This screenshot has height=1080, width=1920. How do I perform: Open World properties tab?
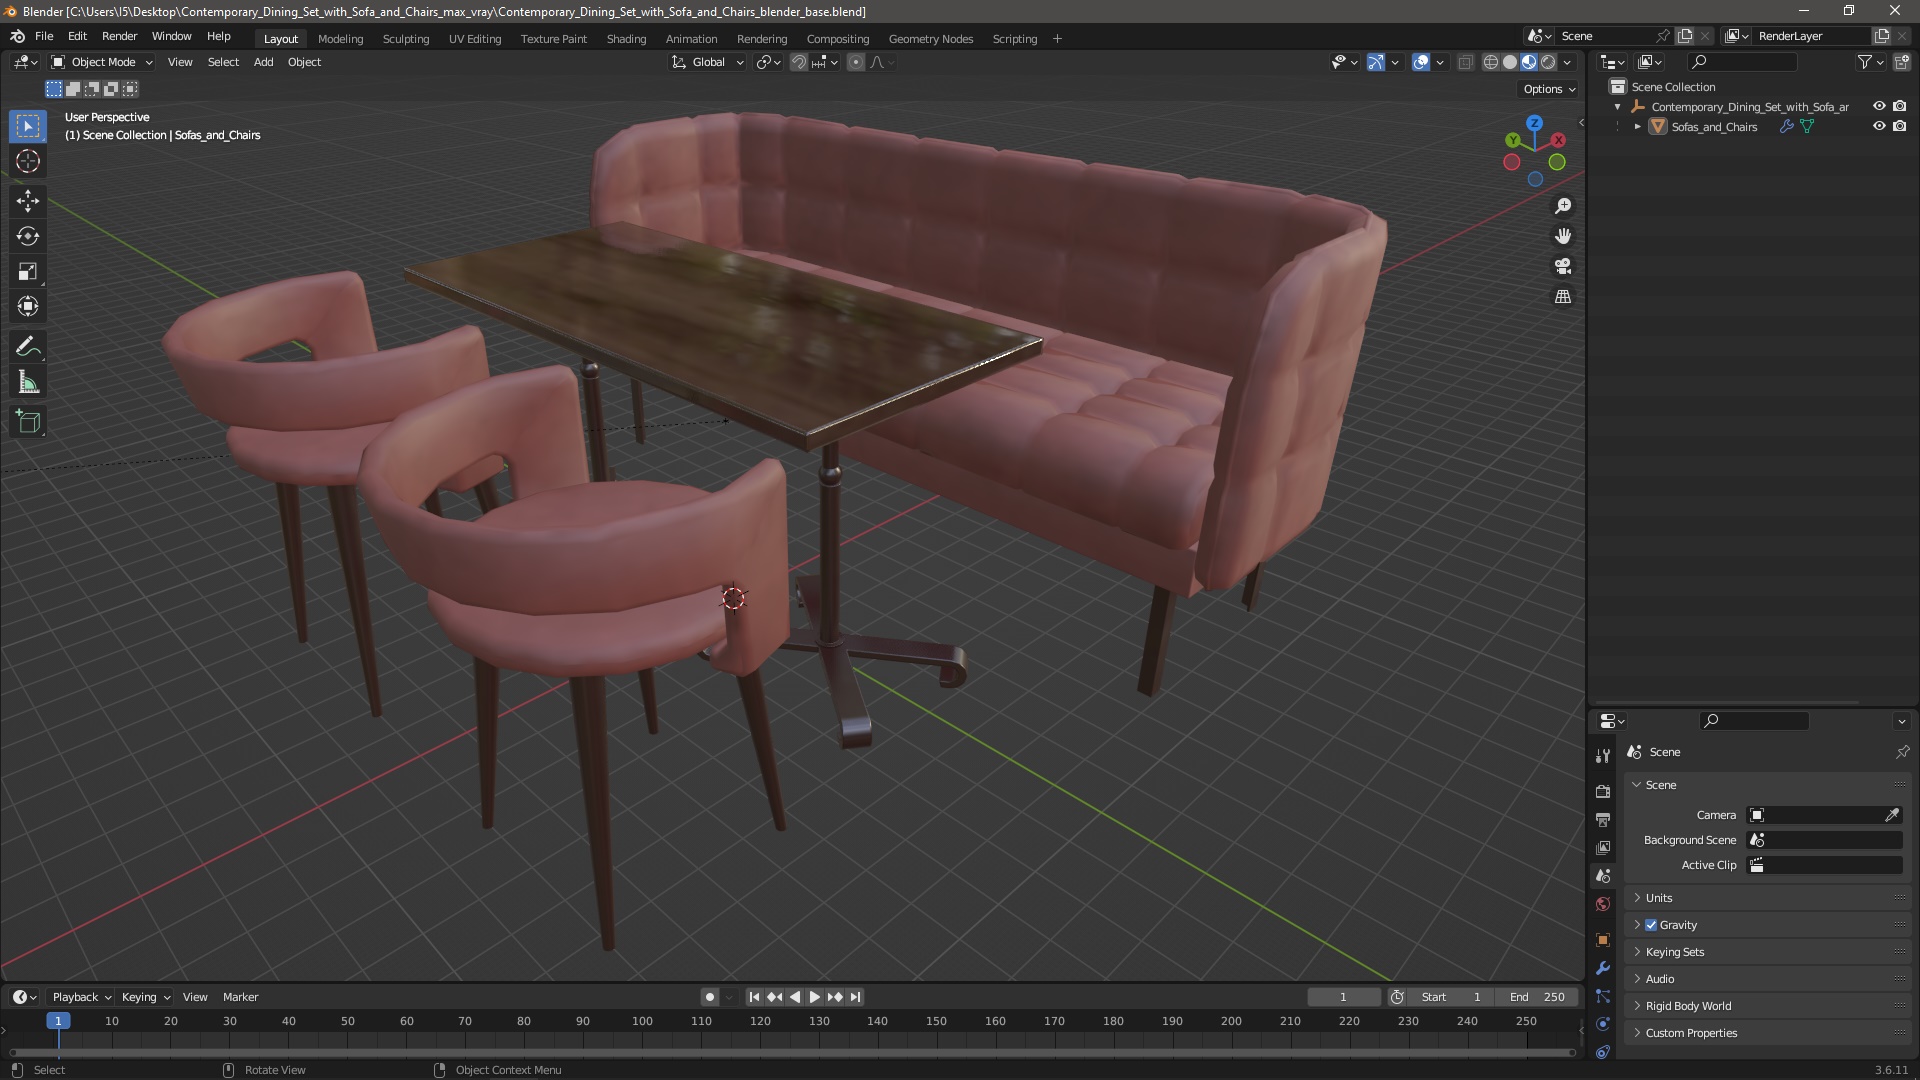(x=1603, y=904)
